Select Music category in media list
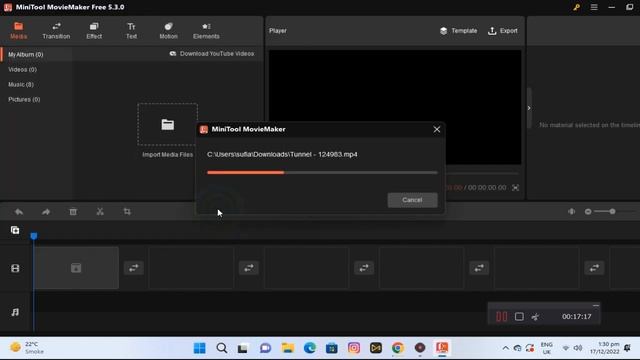The height and width of the screenshot is (360, 640). (x=21, y=84)
